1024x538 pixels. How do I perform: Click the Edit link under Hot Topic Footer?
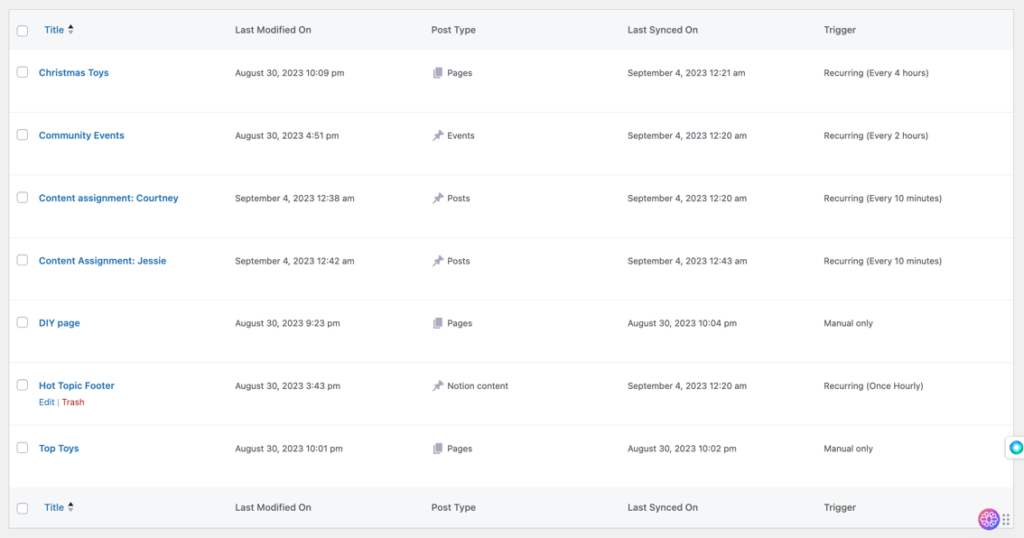46,402
